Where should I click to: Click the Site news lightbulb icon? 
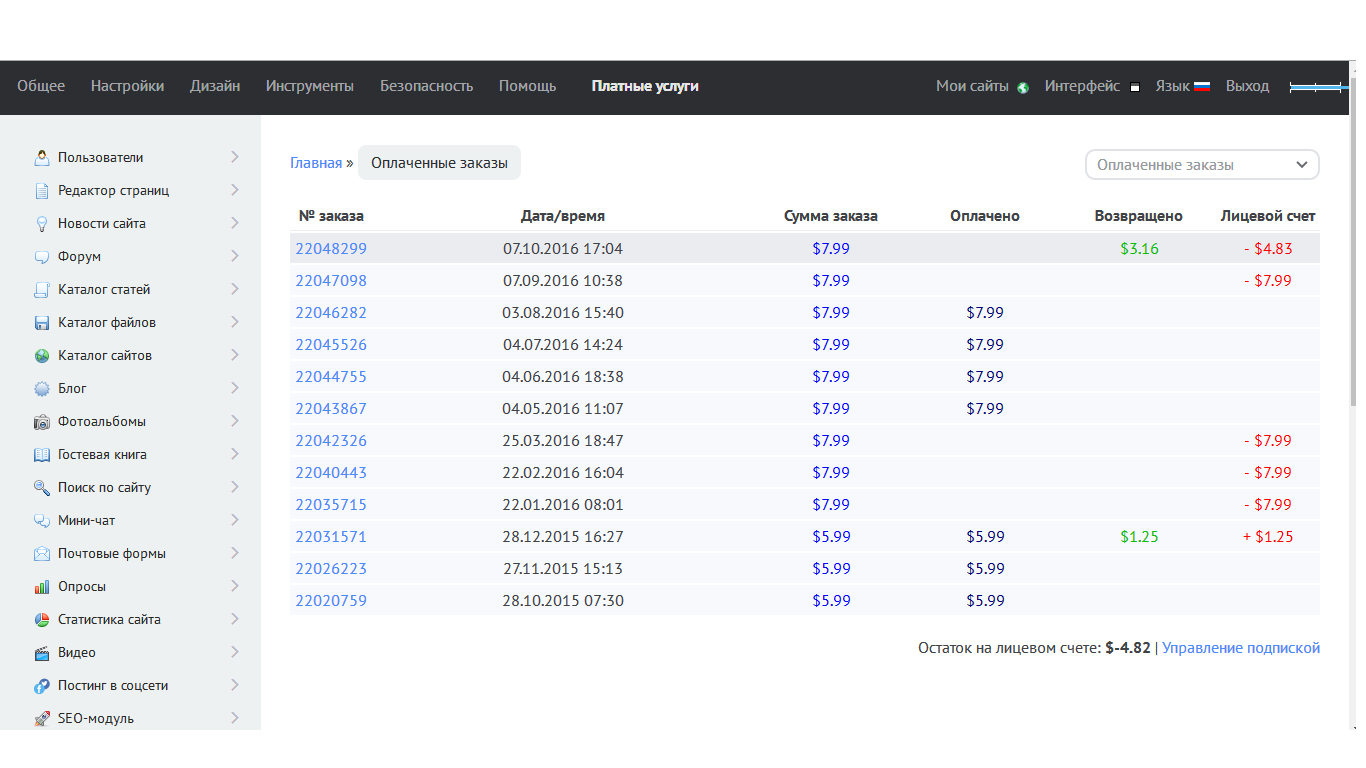[x=42, y=223]
